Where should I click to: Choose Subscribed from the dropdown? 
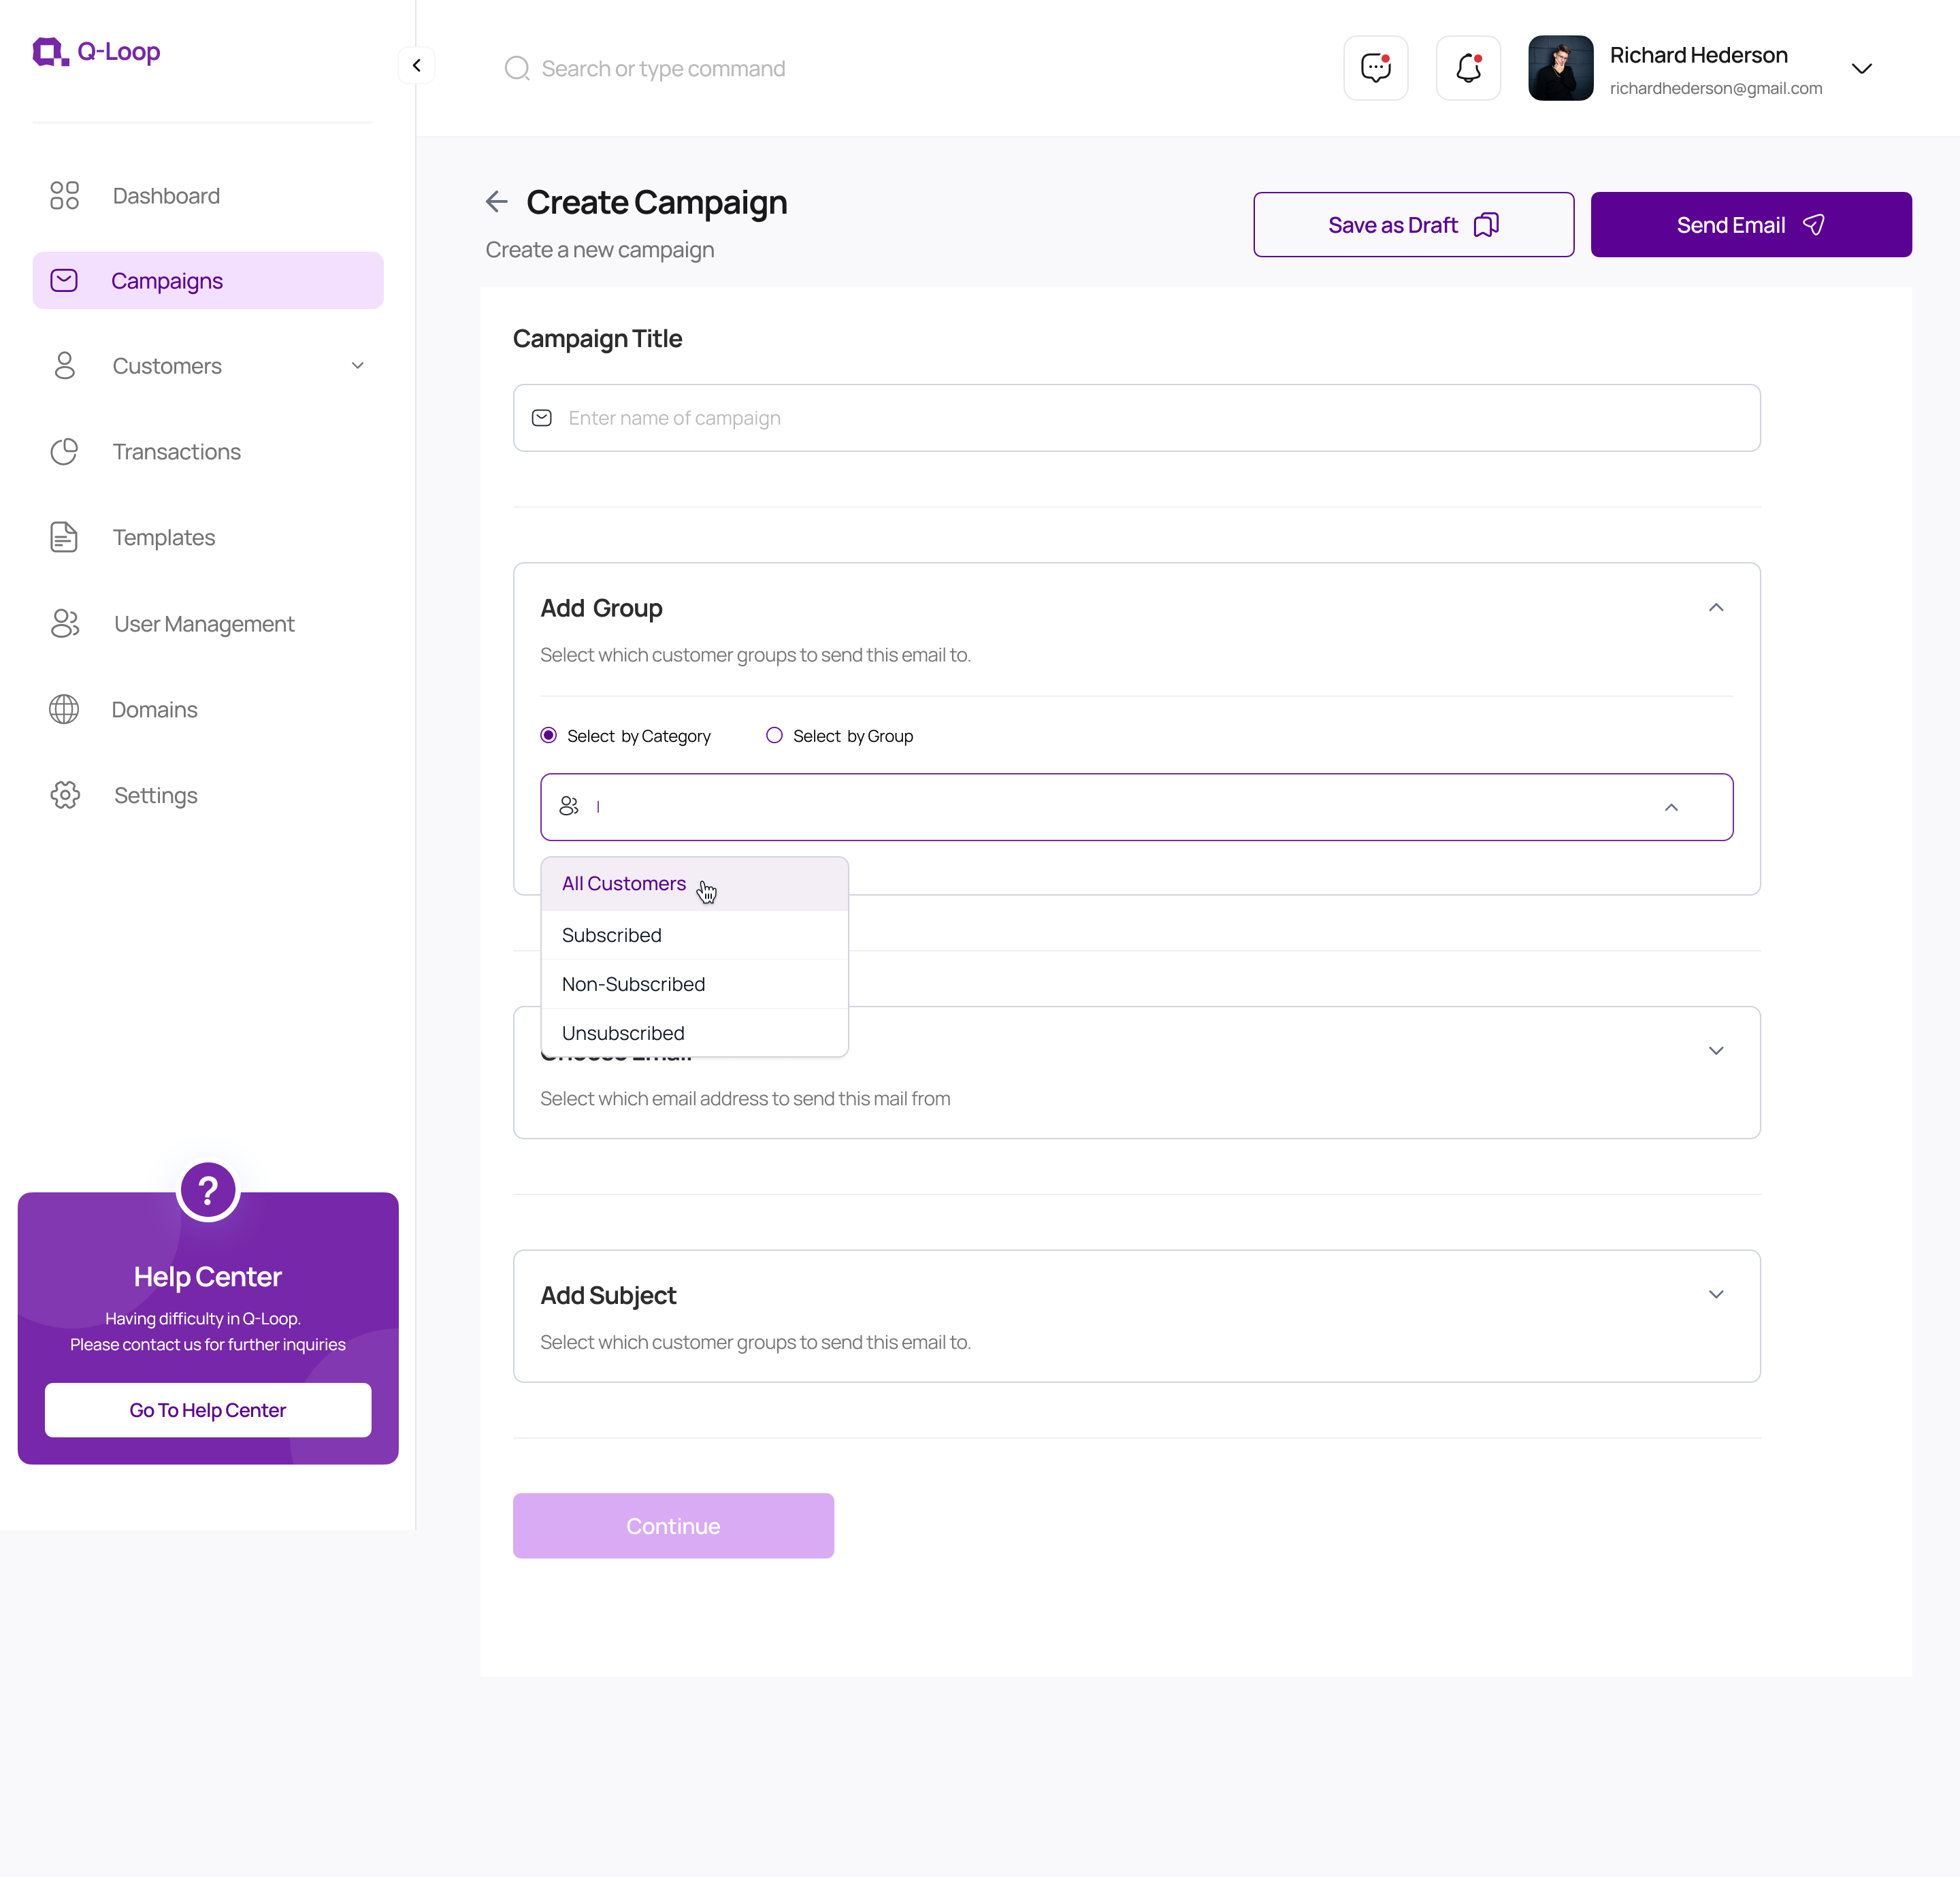(x=694, y=935)
